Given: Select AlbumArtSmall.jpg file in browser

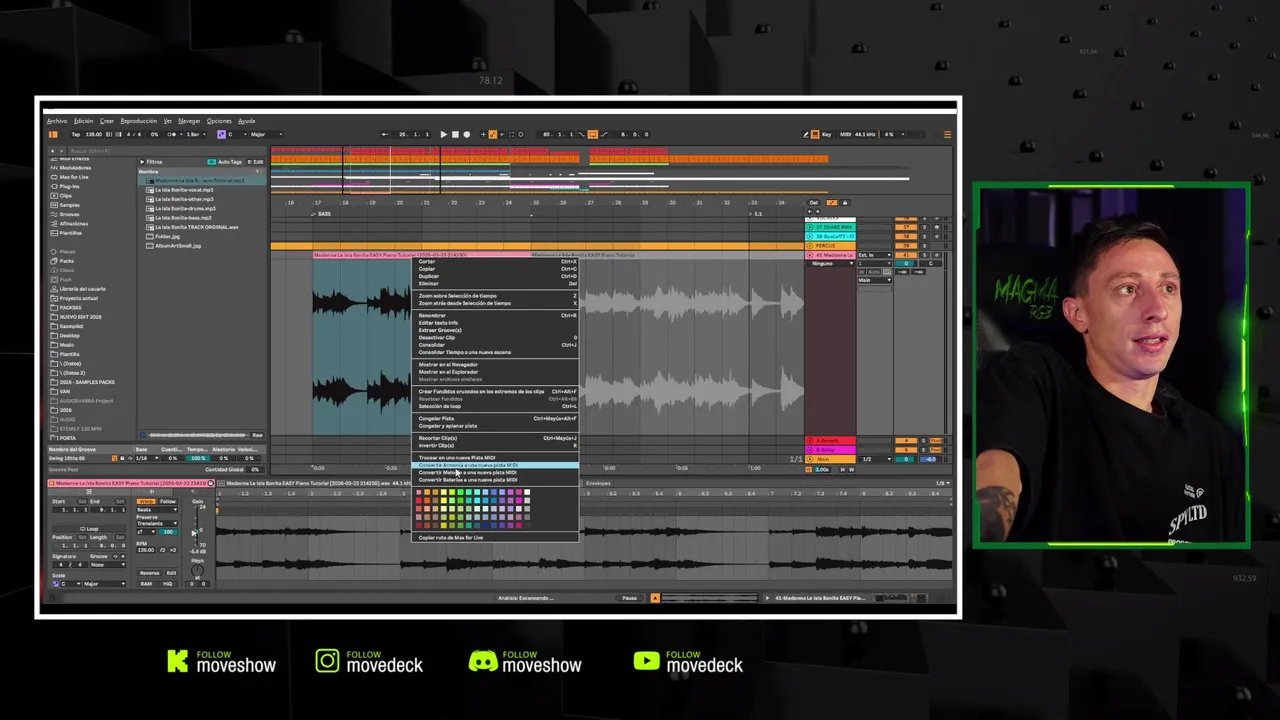Looking at the screenshot, I should [x=178, y=246].
